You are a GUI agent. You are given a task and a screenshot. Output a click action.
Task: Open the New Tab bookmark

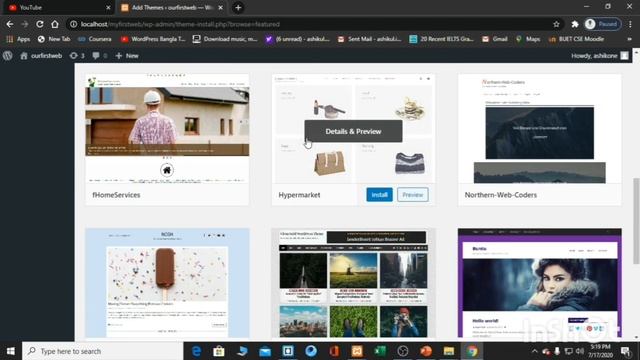[54, 39]
